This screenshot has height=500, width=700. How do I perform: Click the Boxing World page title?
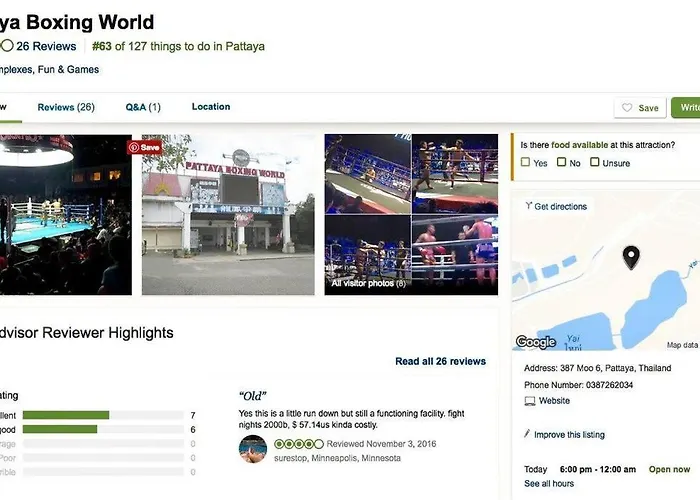pos(77,22)
